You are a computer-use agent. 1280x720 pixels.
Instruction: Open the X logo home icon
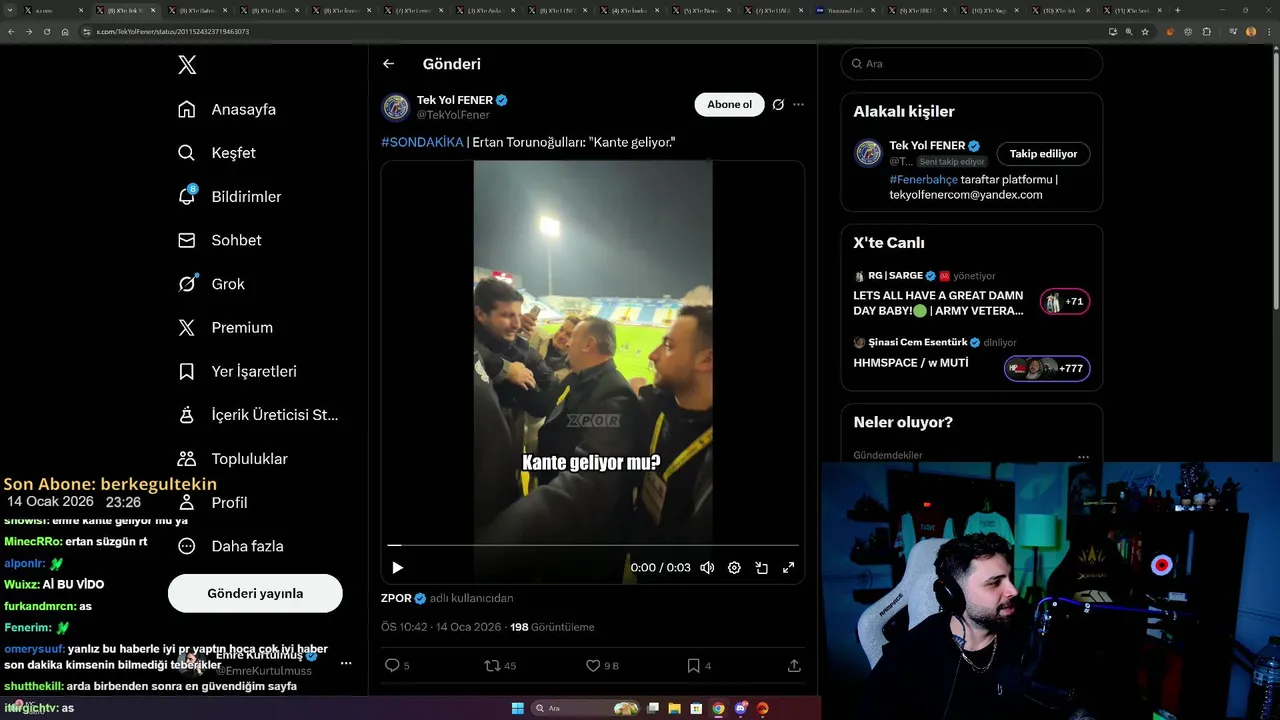click(187, 65)
